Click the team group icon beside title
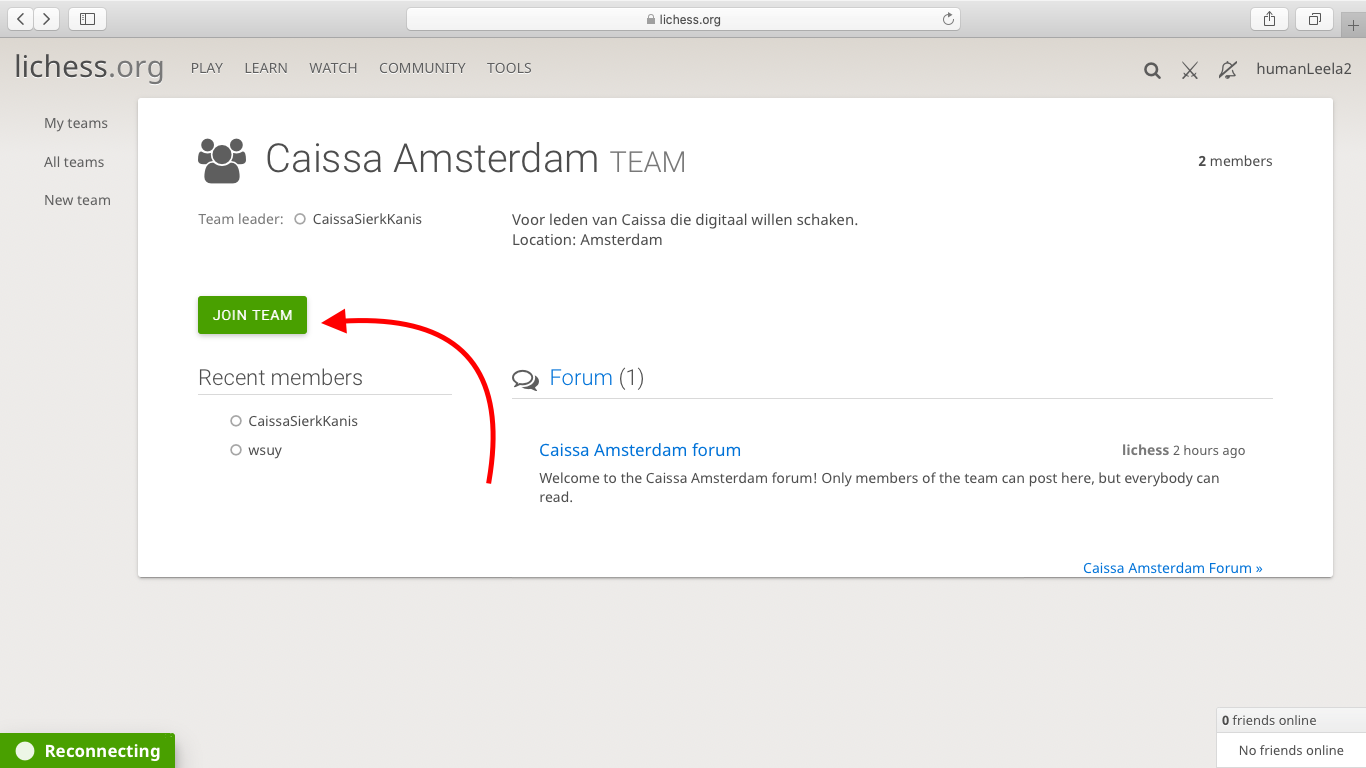 coord(222,160)
